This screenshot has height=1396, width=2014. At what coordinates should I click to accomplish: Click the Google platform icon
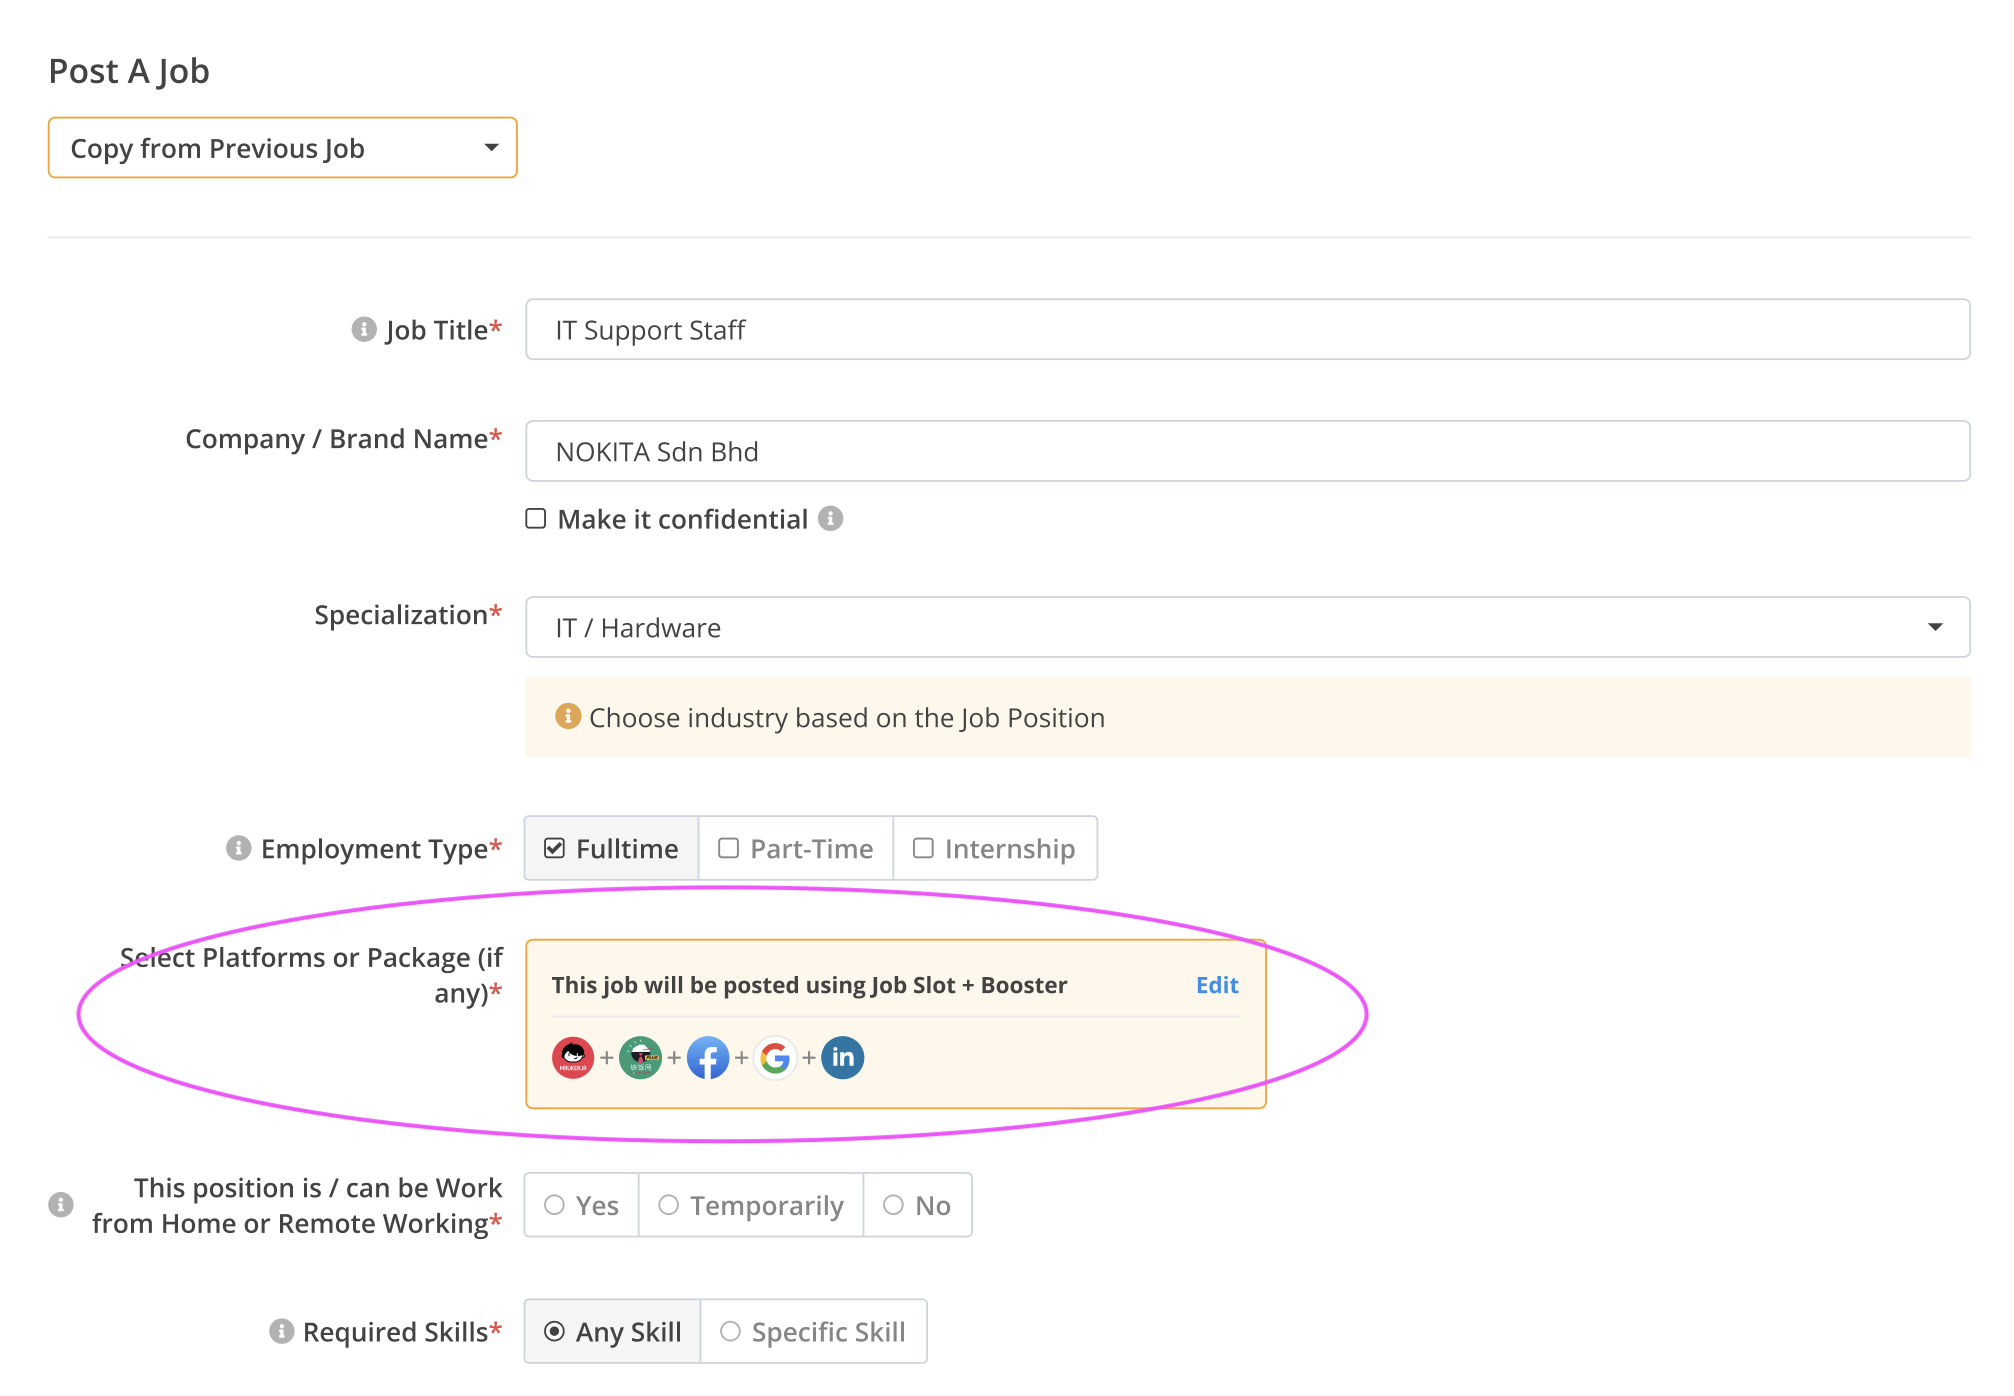click(775, 1057)
